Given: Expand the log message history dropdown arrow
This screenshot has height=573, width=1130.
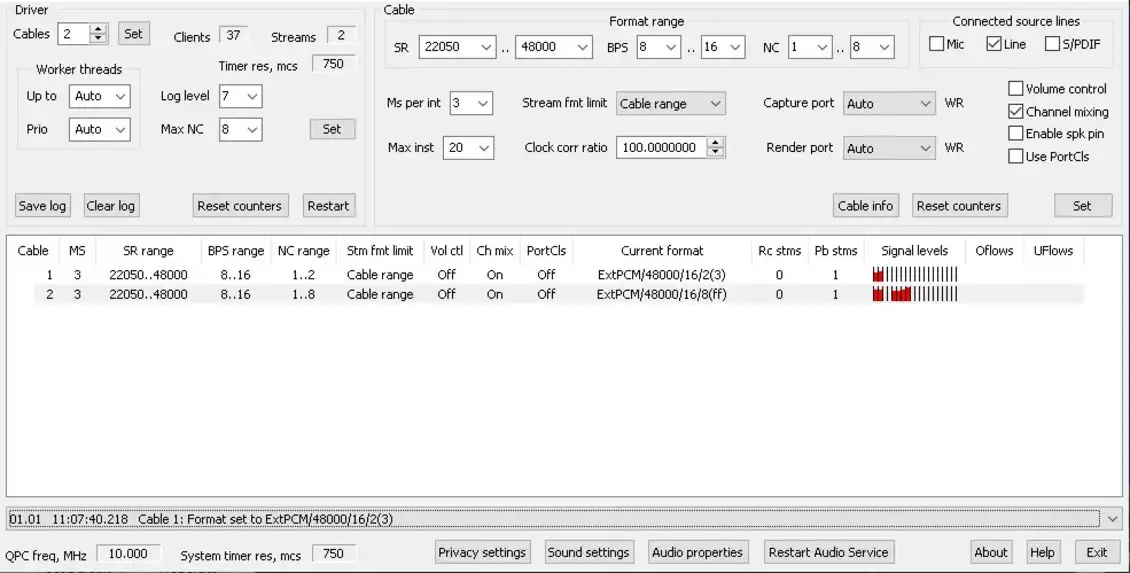Looking at the screenshot, I should tap(1113, 518).
